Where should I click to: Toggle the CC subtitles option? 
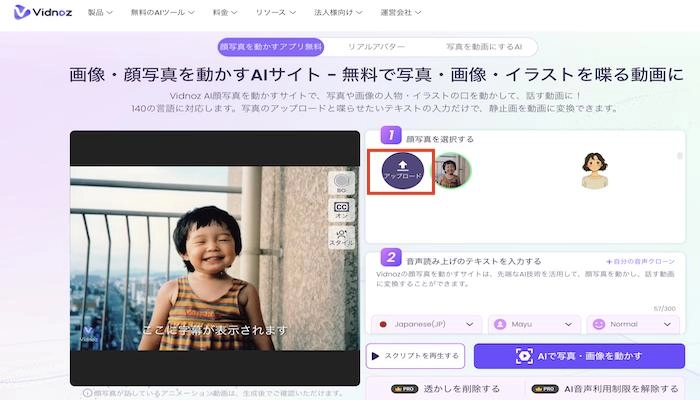tap(342, 210)
